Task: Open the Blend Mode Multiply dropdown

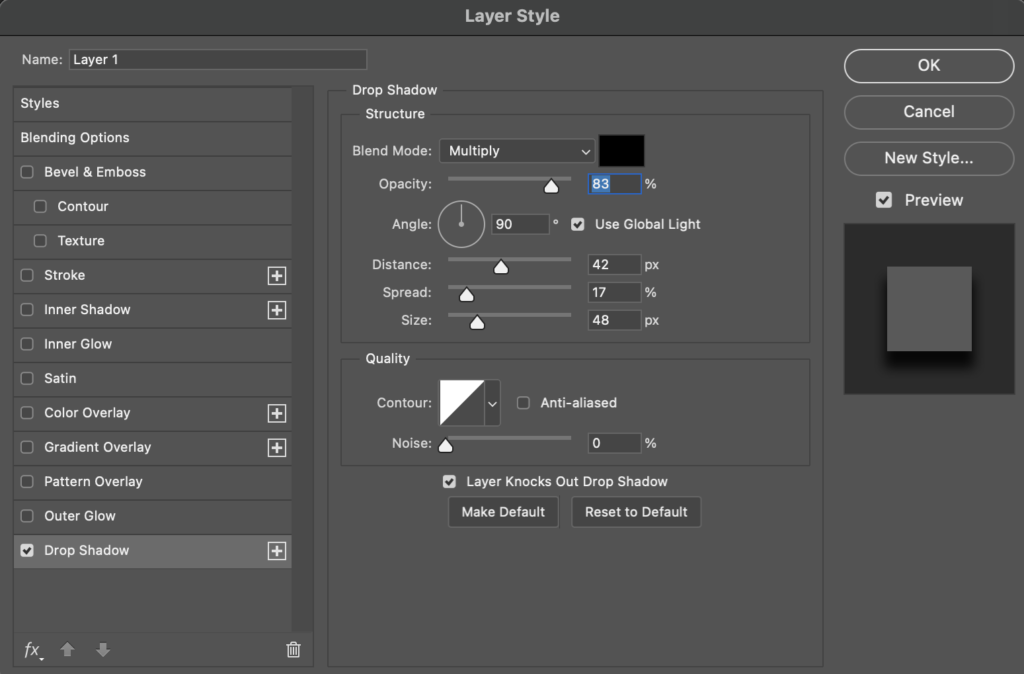Action: point(517,151)
